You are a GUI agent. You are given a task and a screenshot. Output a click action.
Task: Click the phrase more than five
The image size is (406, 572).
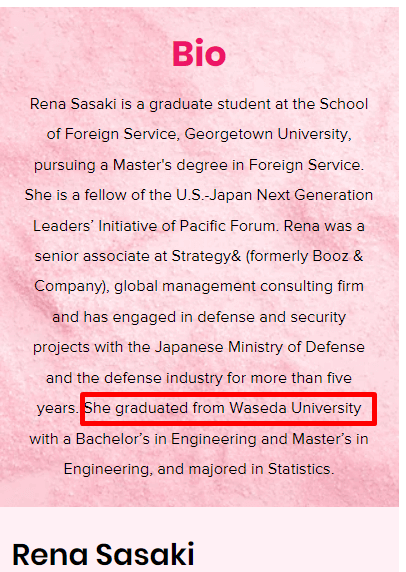click(x=301, y=378)
